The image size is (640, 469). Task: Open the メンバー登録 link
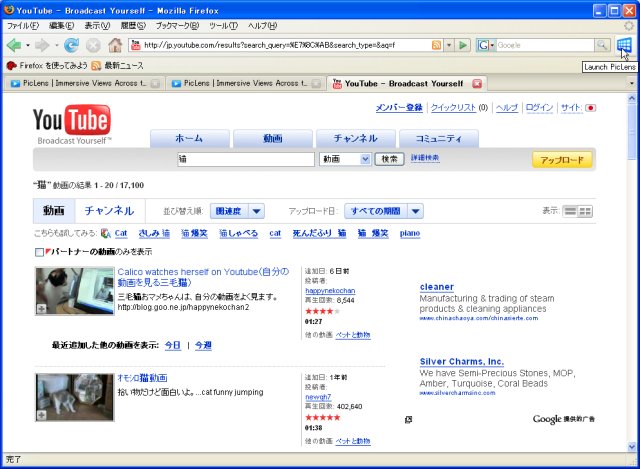399,108
